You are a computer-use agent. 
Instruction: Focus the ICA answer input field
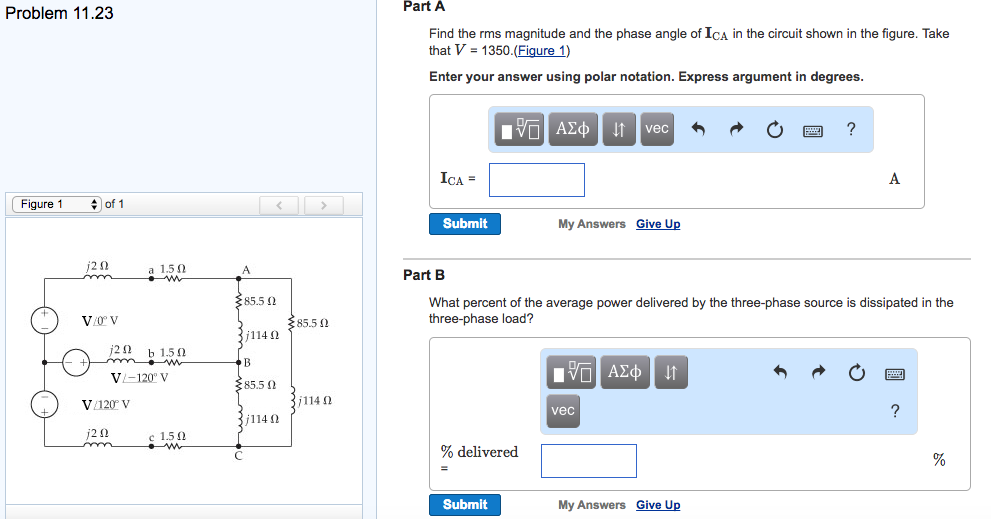(x=537, y=180)
